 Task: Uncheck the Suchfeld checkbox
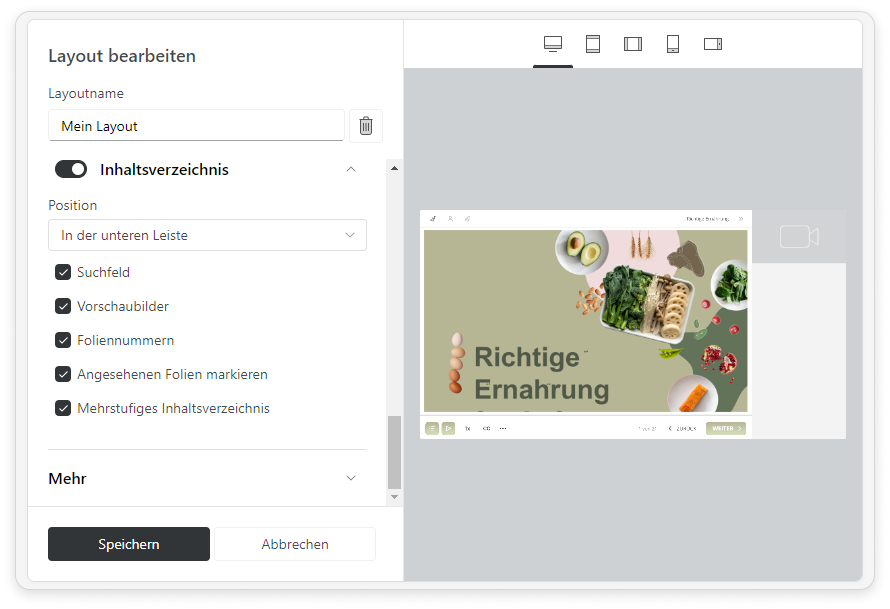(x=63, y=272)
